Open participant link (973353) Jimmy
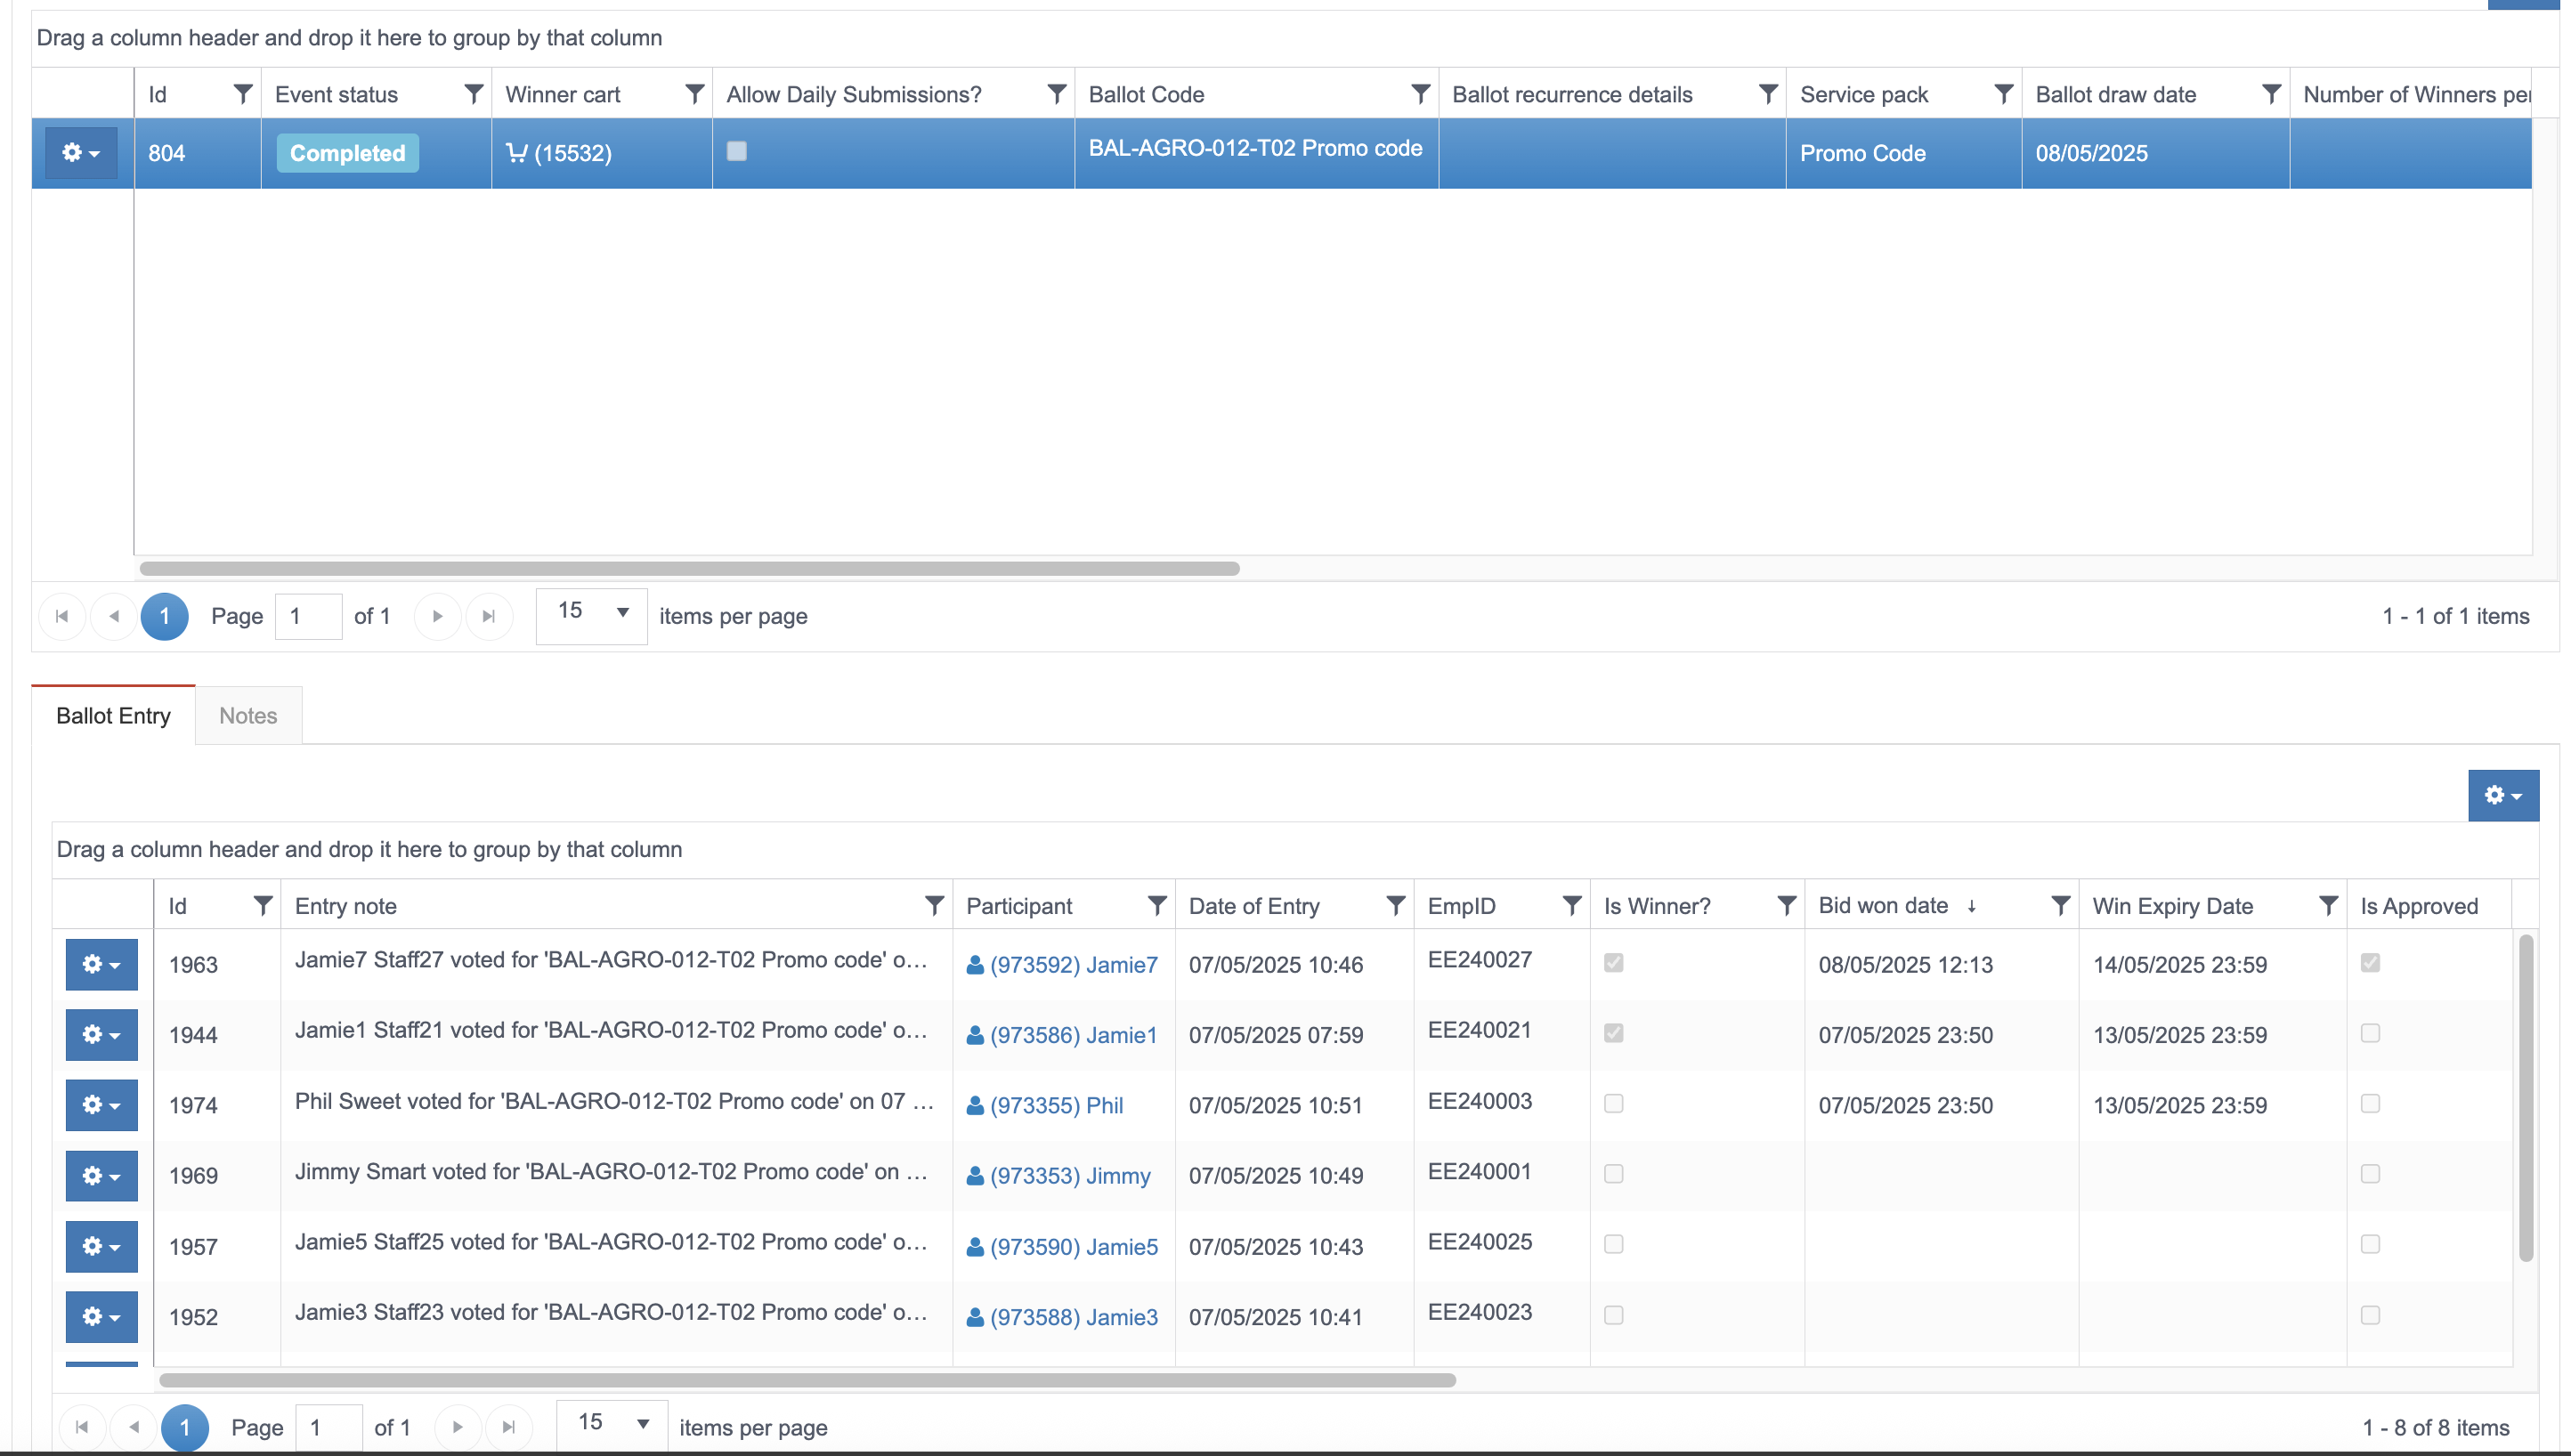 pos(1069,1176)
